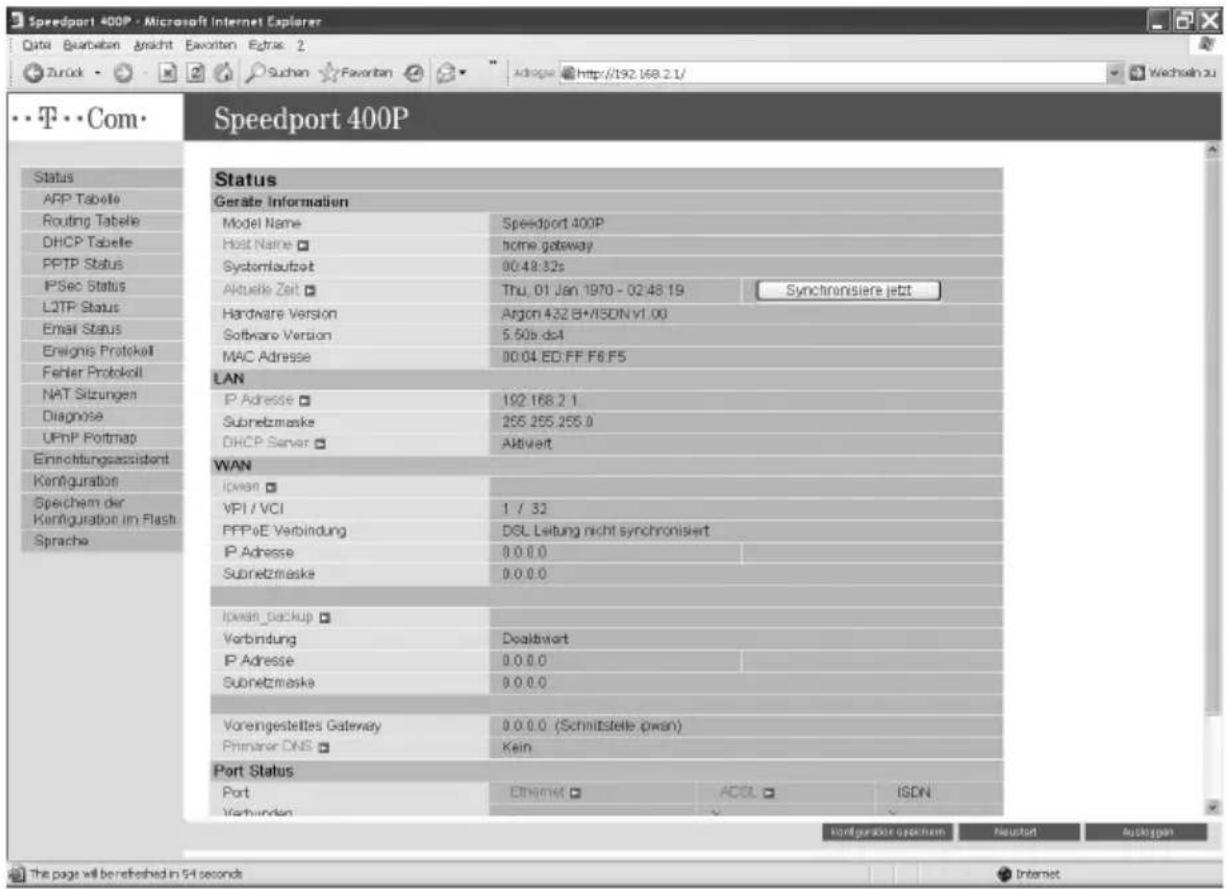Viewport: 1226px width, 889px height.
Task: Open L2TP Status in sidebar
Action: 101,306
